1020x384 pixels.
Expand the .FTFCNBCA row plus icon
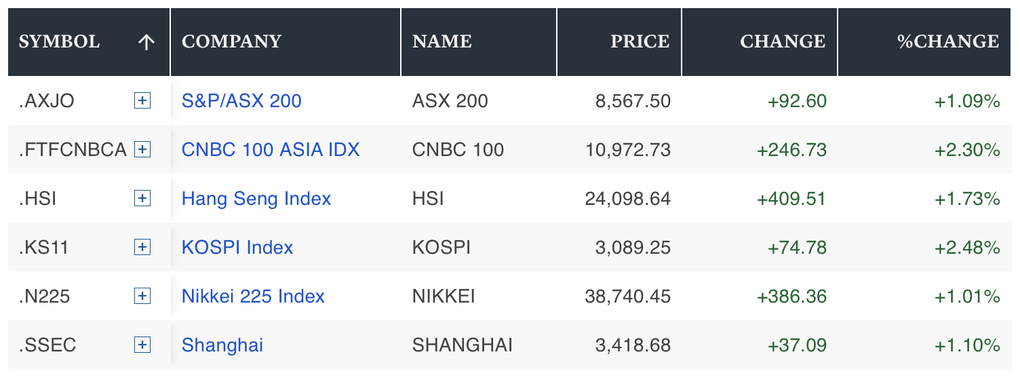[142, 150]
